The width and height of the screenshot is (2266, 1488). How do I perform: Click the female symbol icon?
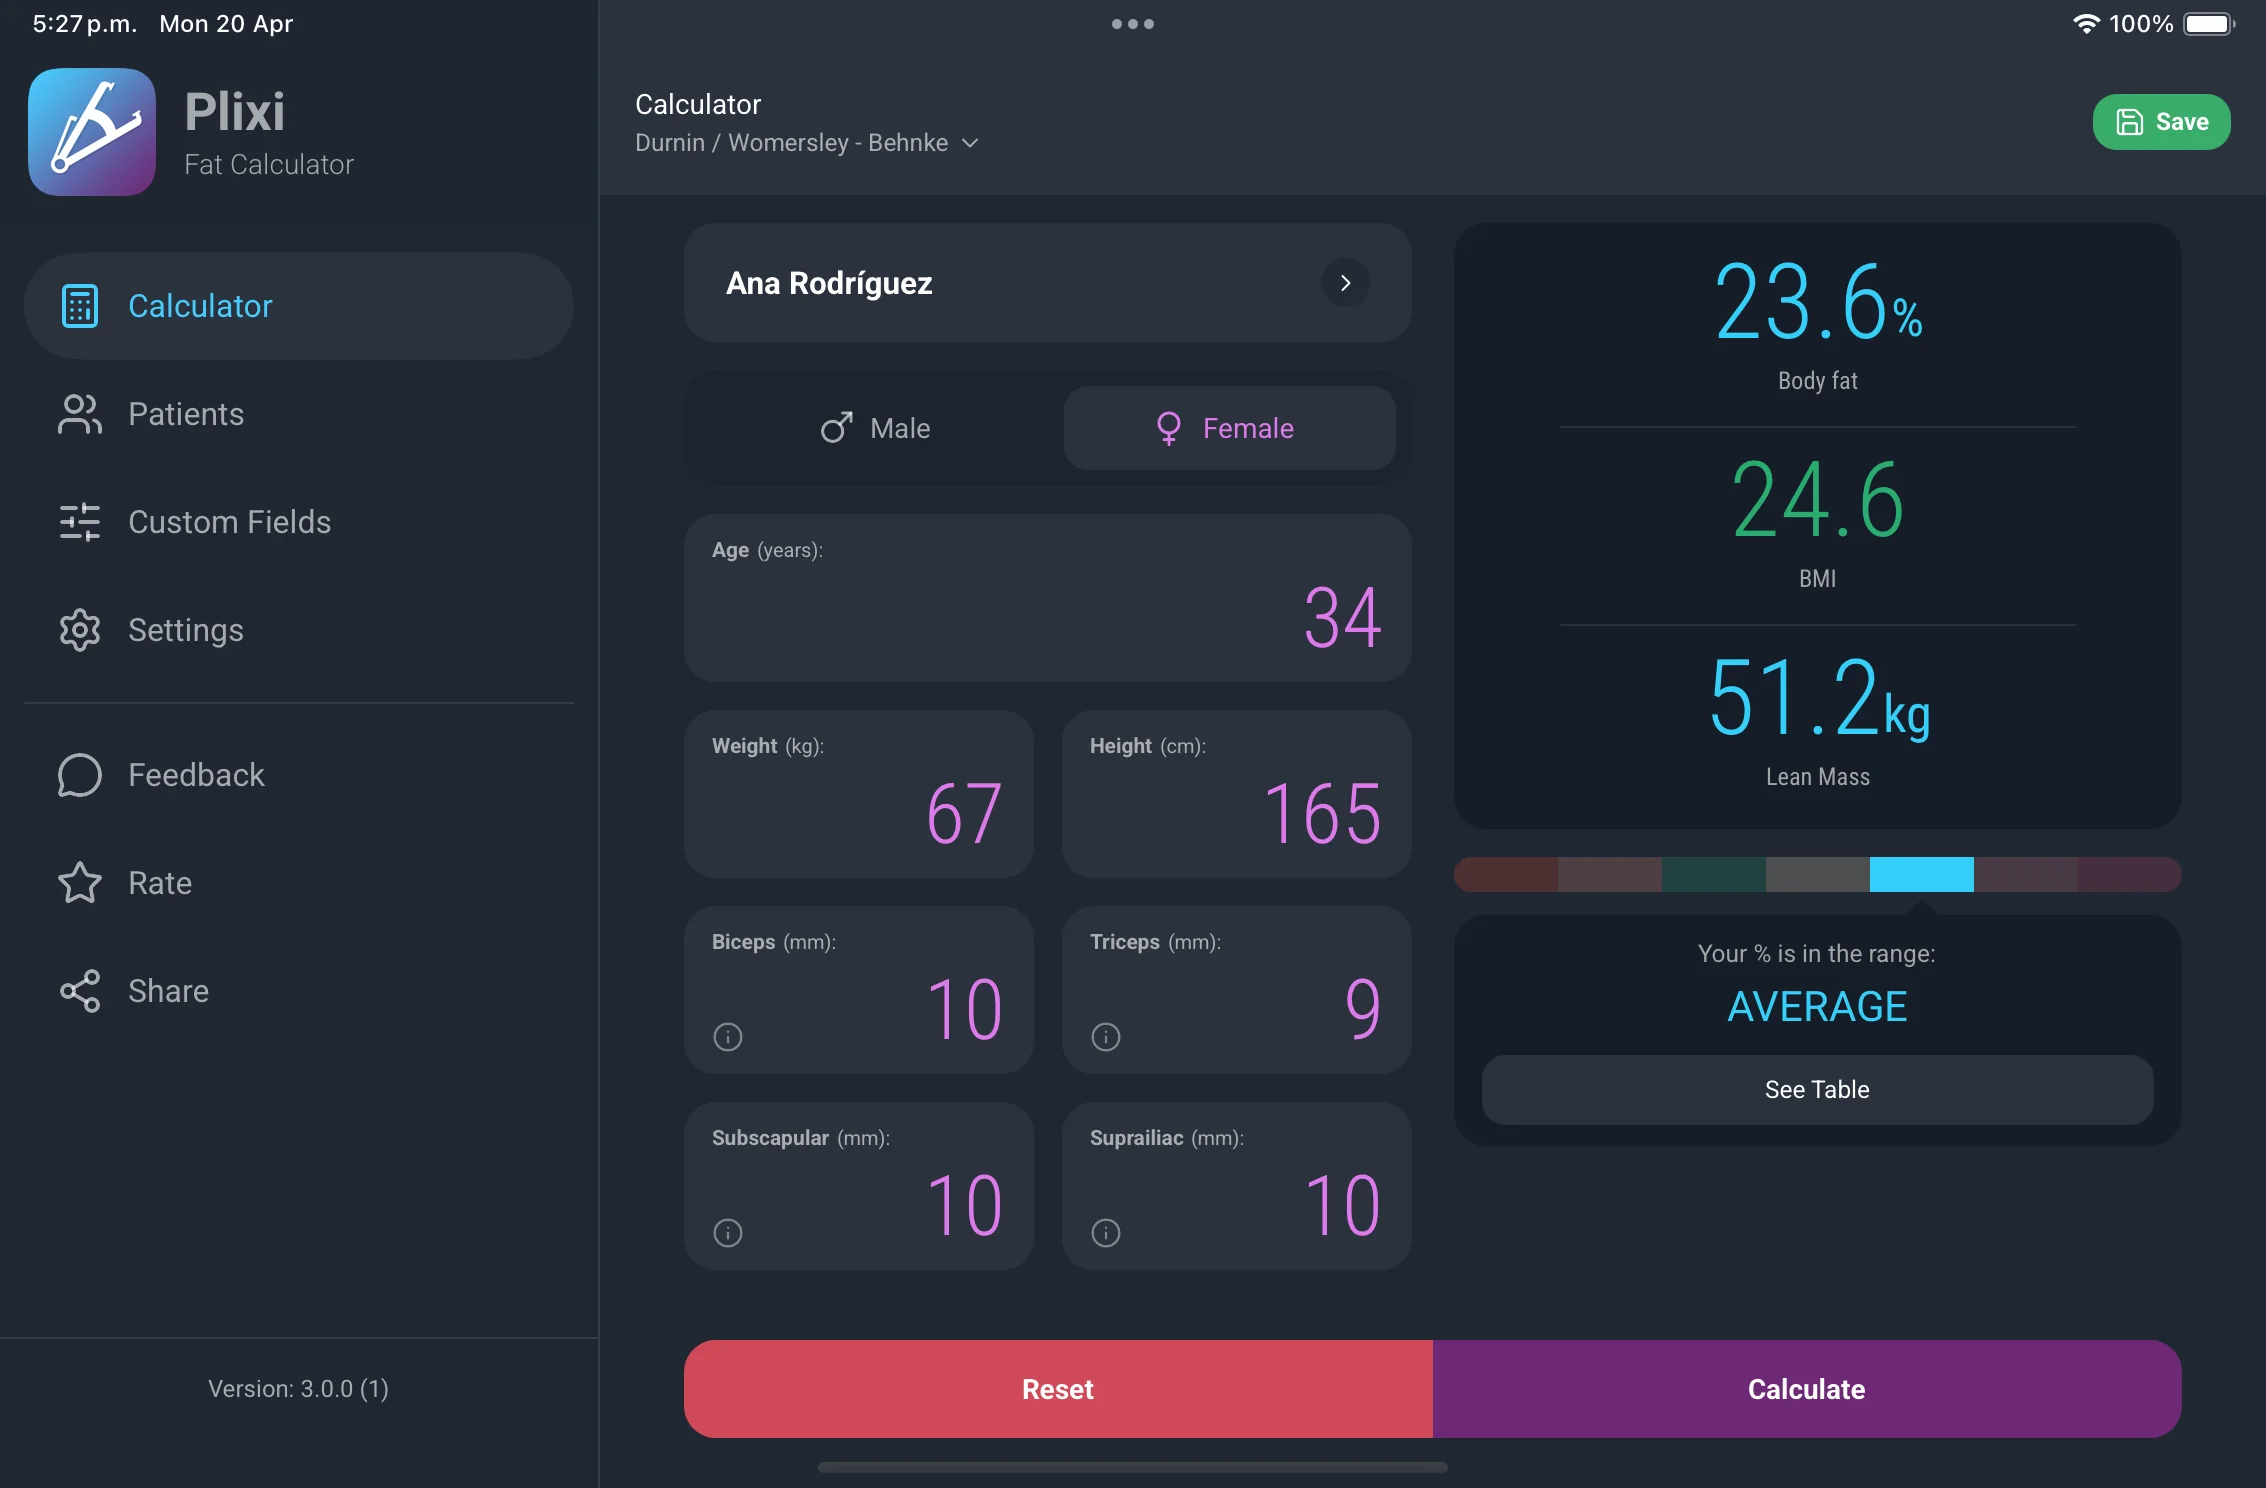pyautogui.click(x=1168, y=428)
